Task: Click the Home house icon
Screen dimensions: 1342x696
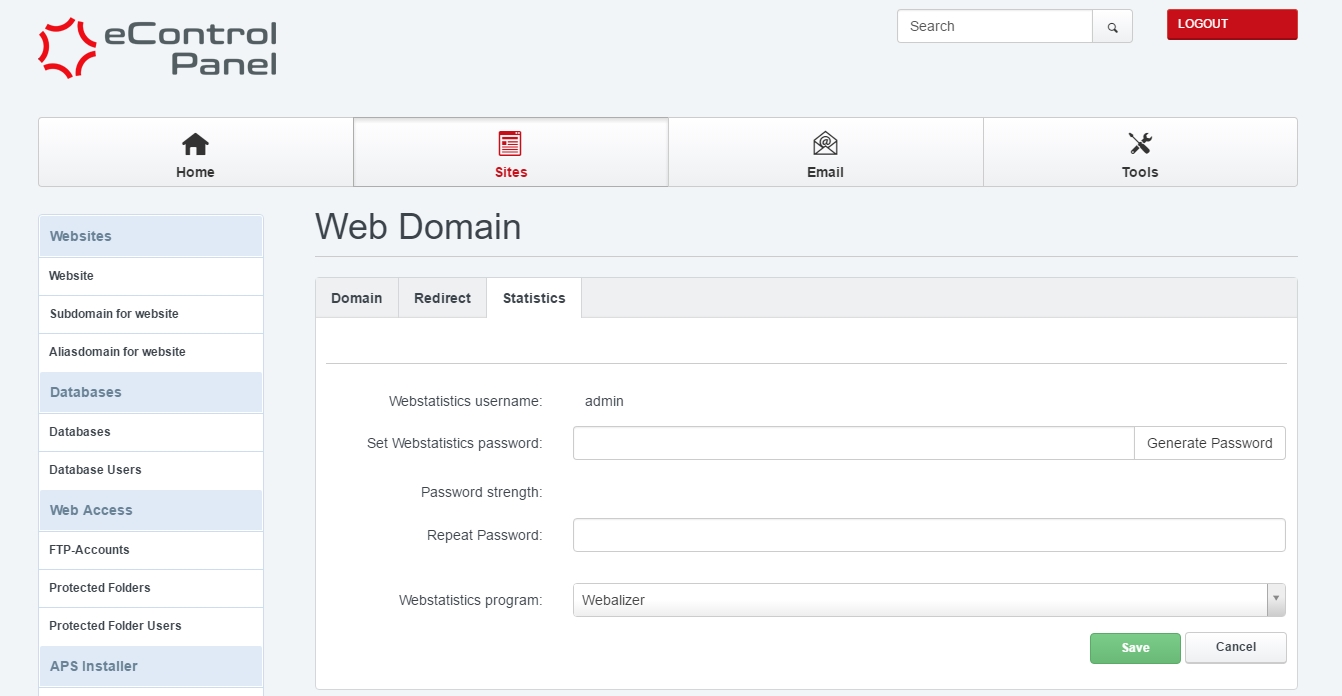Action: [195, 144]
